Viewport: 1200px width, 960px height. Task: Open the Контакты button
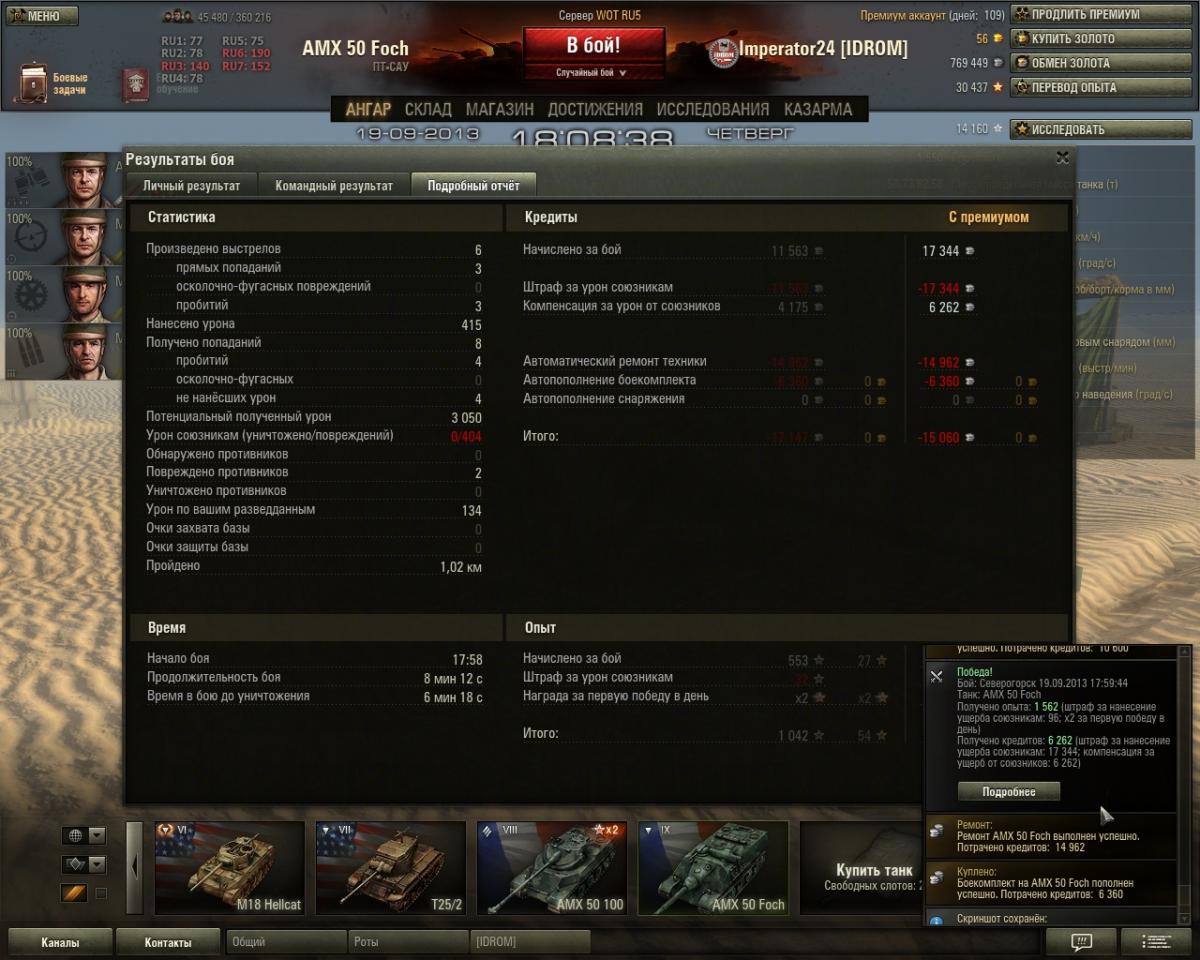167,942
